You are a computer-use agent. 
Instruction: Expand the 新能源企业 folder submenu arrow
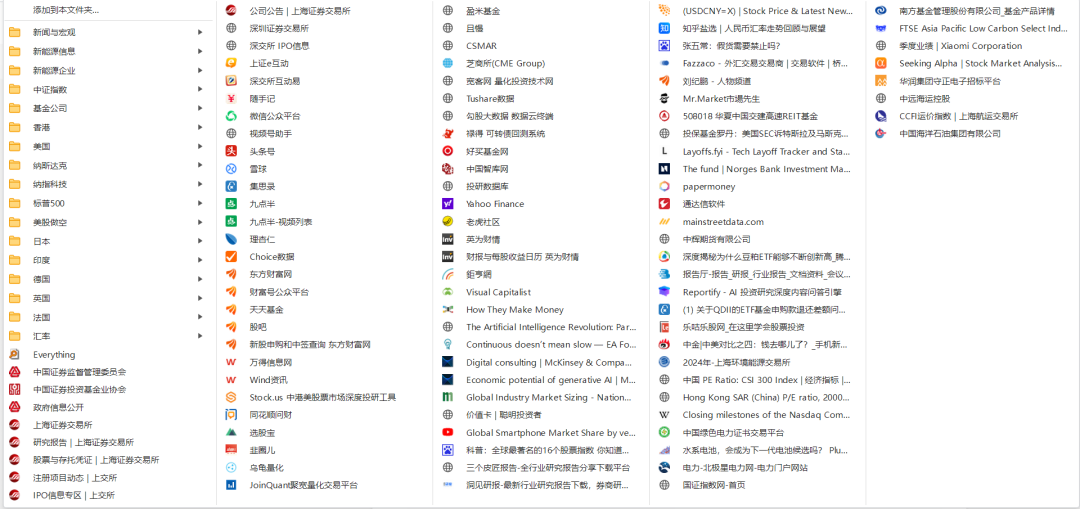click(x=200, y=70)
